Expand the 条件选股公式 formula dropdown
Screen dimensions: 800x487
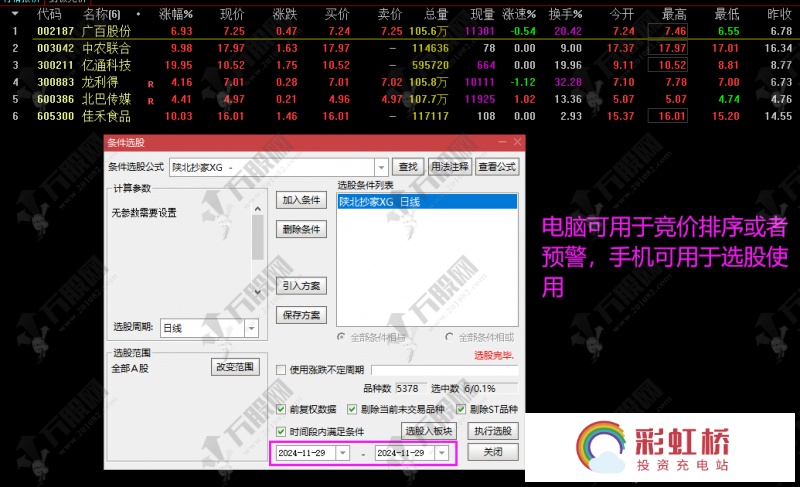click(x=381, y=167)
